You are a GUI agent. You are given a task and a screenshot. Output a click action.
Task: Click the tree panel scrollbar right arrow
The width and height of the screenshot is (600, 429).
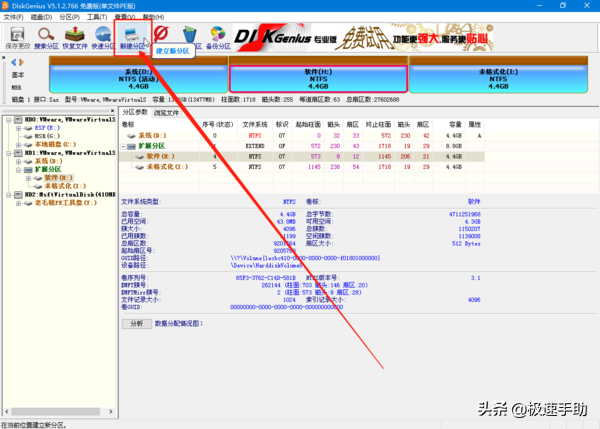pyautogui.click(x=111, y=412)
